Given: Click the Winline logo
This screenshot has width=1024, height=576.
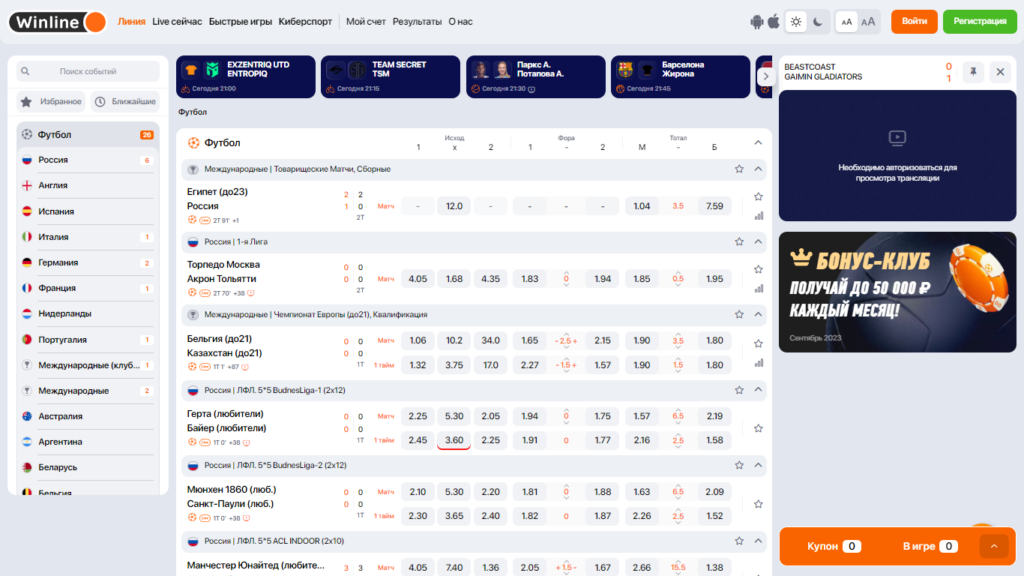Looking at the screenshot, I should [x=57, y=22].
